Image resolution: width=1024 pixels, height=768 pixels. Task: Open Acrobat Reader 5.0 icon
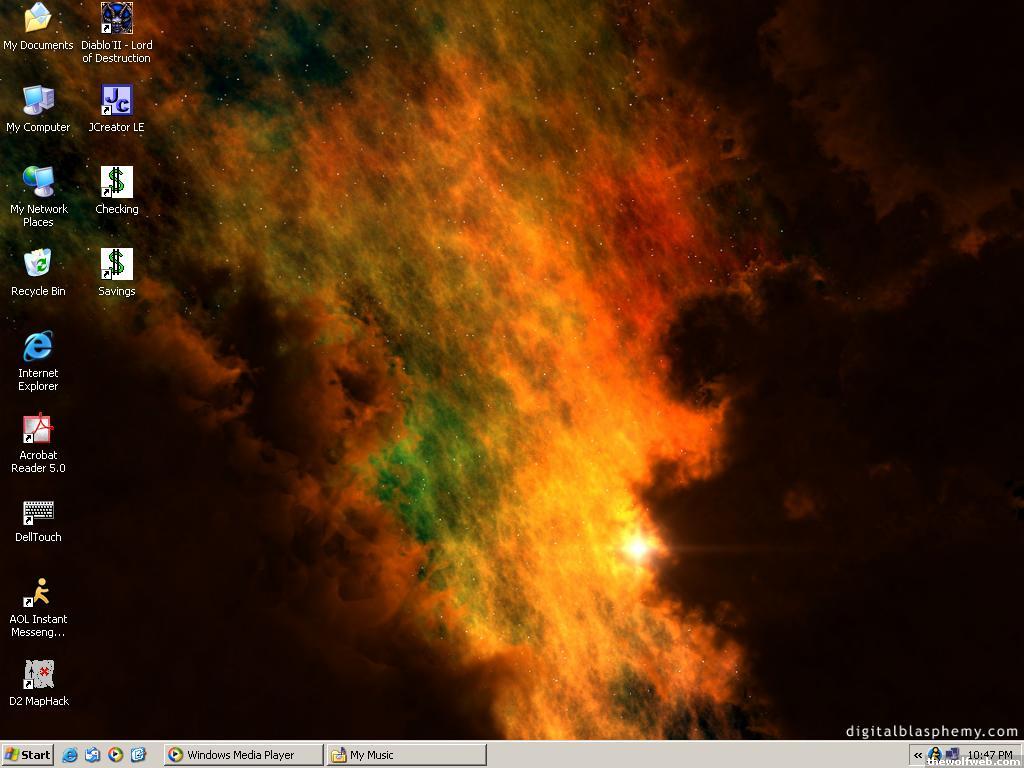38,429
